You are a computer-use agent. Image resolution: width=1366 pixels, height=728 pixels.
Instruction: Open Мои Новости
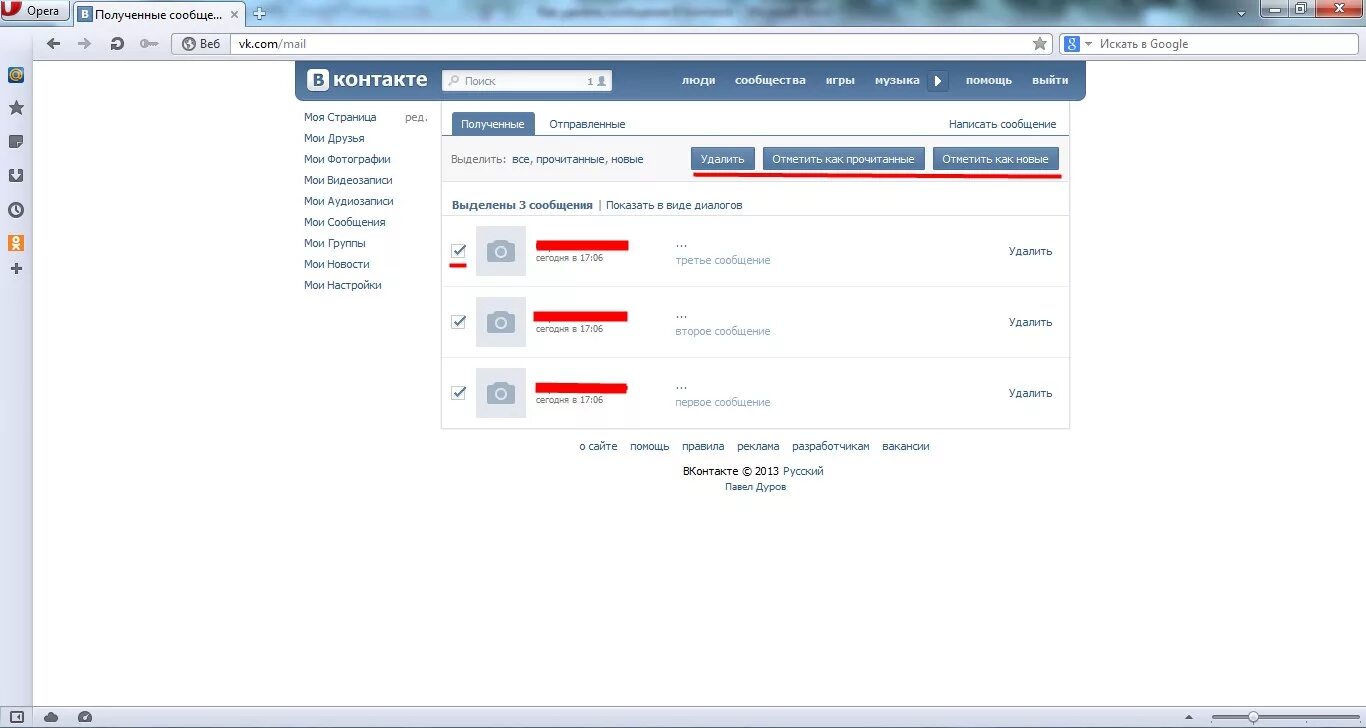(x=337, y=264)
